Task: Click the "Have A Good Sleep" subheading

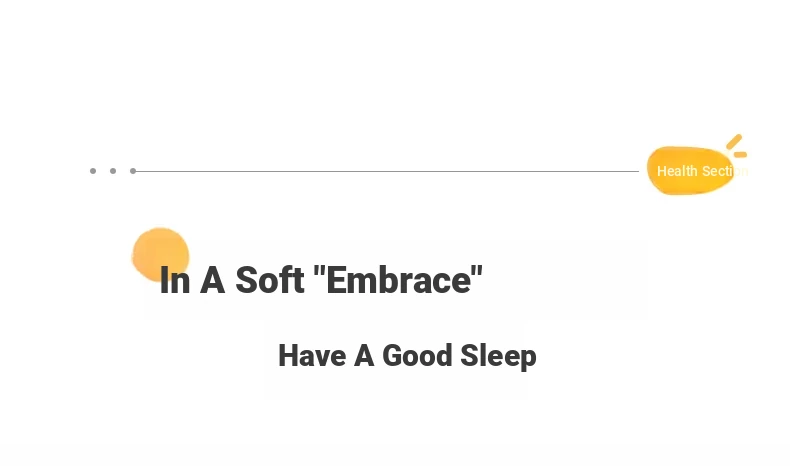Action: tap(407, 356)
